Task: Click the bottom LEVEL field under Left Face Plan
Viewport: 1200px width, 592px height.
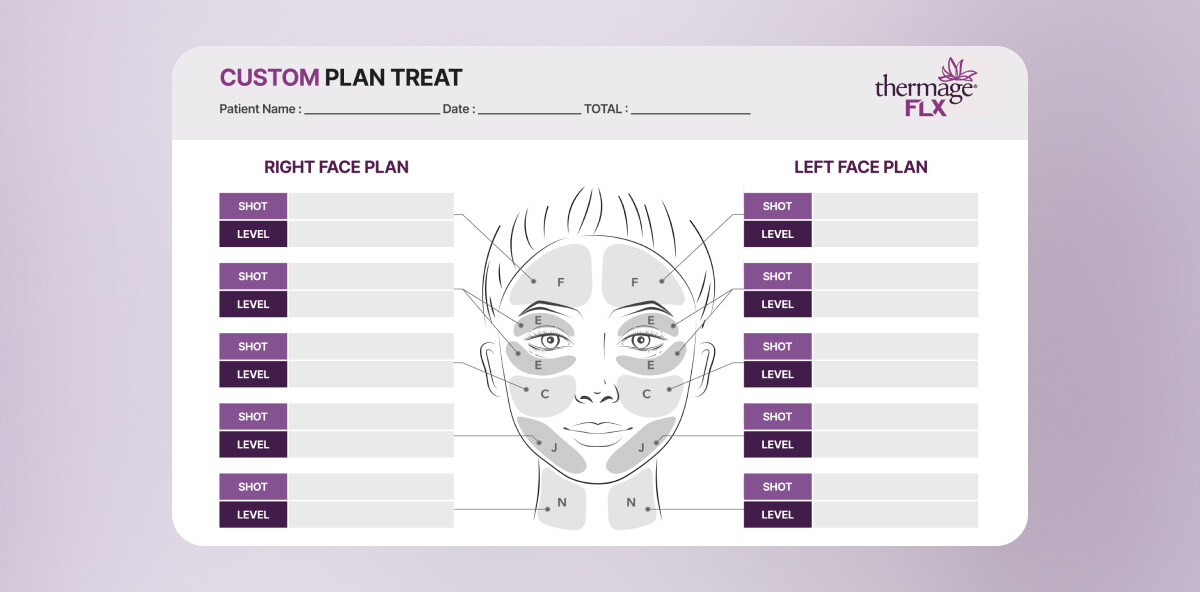Action: point(895,515)
